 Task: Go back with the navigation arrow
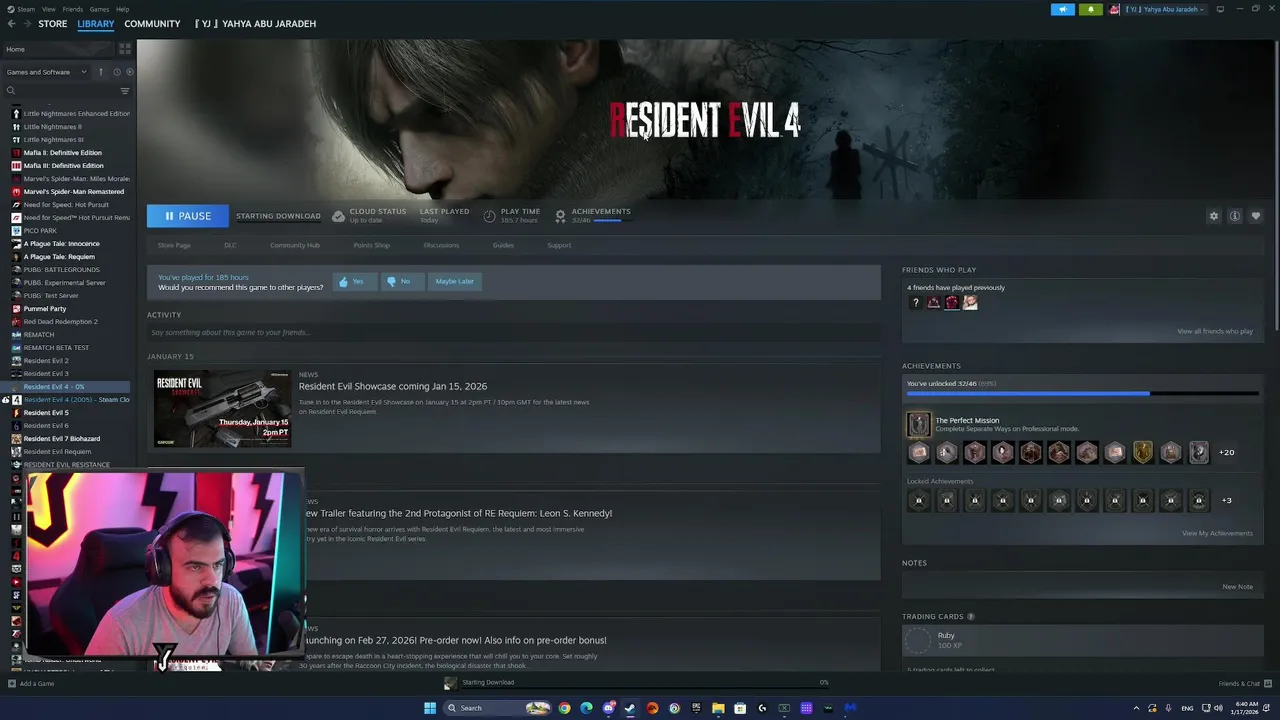point(12,24)
